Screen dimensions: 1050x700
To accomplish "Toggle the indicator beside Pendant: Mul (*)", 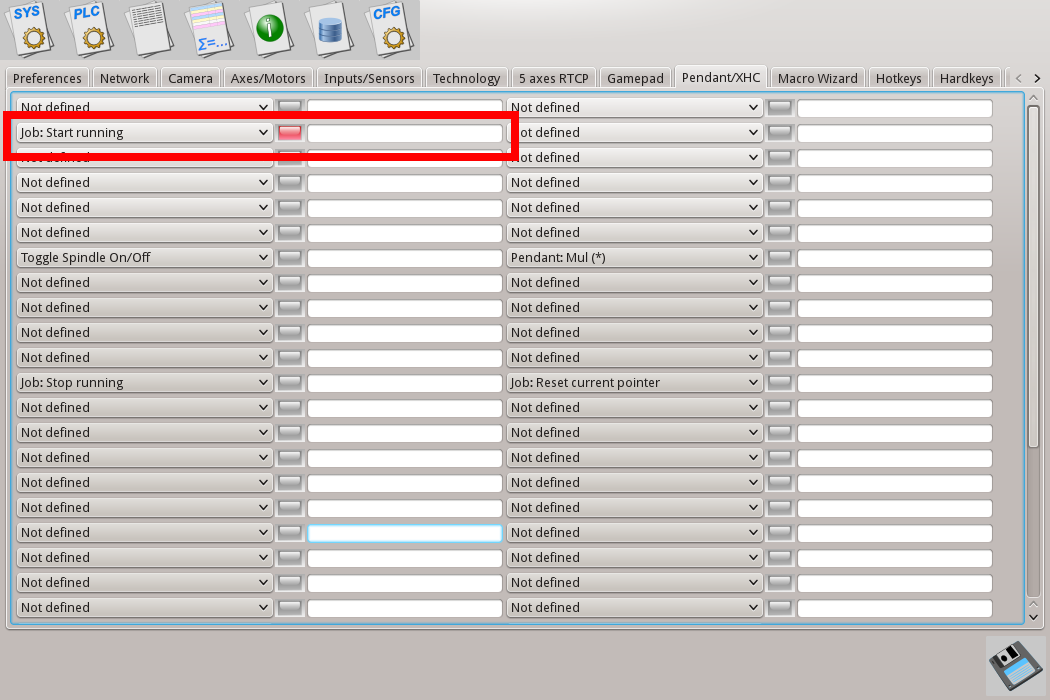I will pyautogui.click(x=780, y=257).
